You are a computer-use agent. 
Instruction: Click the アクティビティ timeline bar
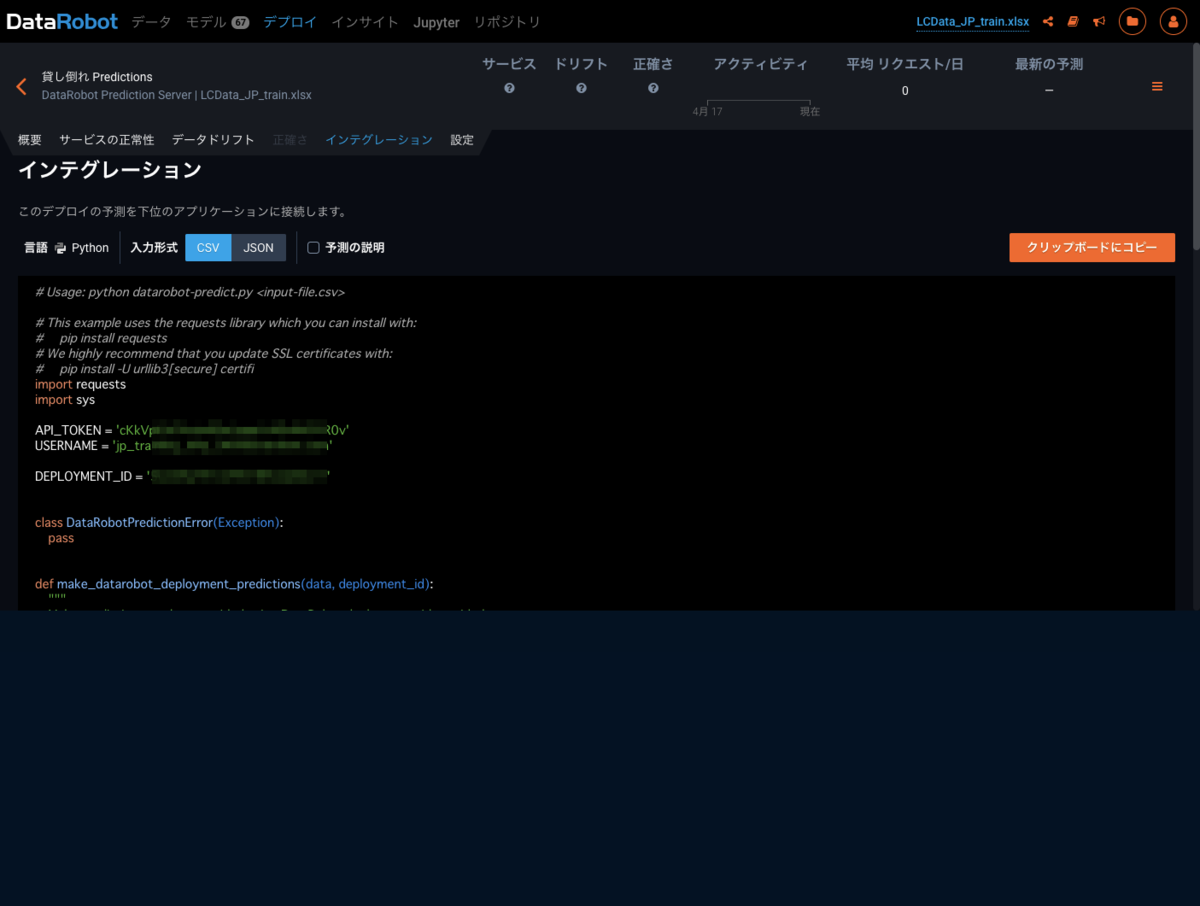[x=759, y=102]
